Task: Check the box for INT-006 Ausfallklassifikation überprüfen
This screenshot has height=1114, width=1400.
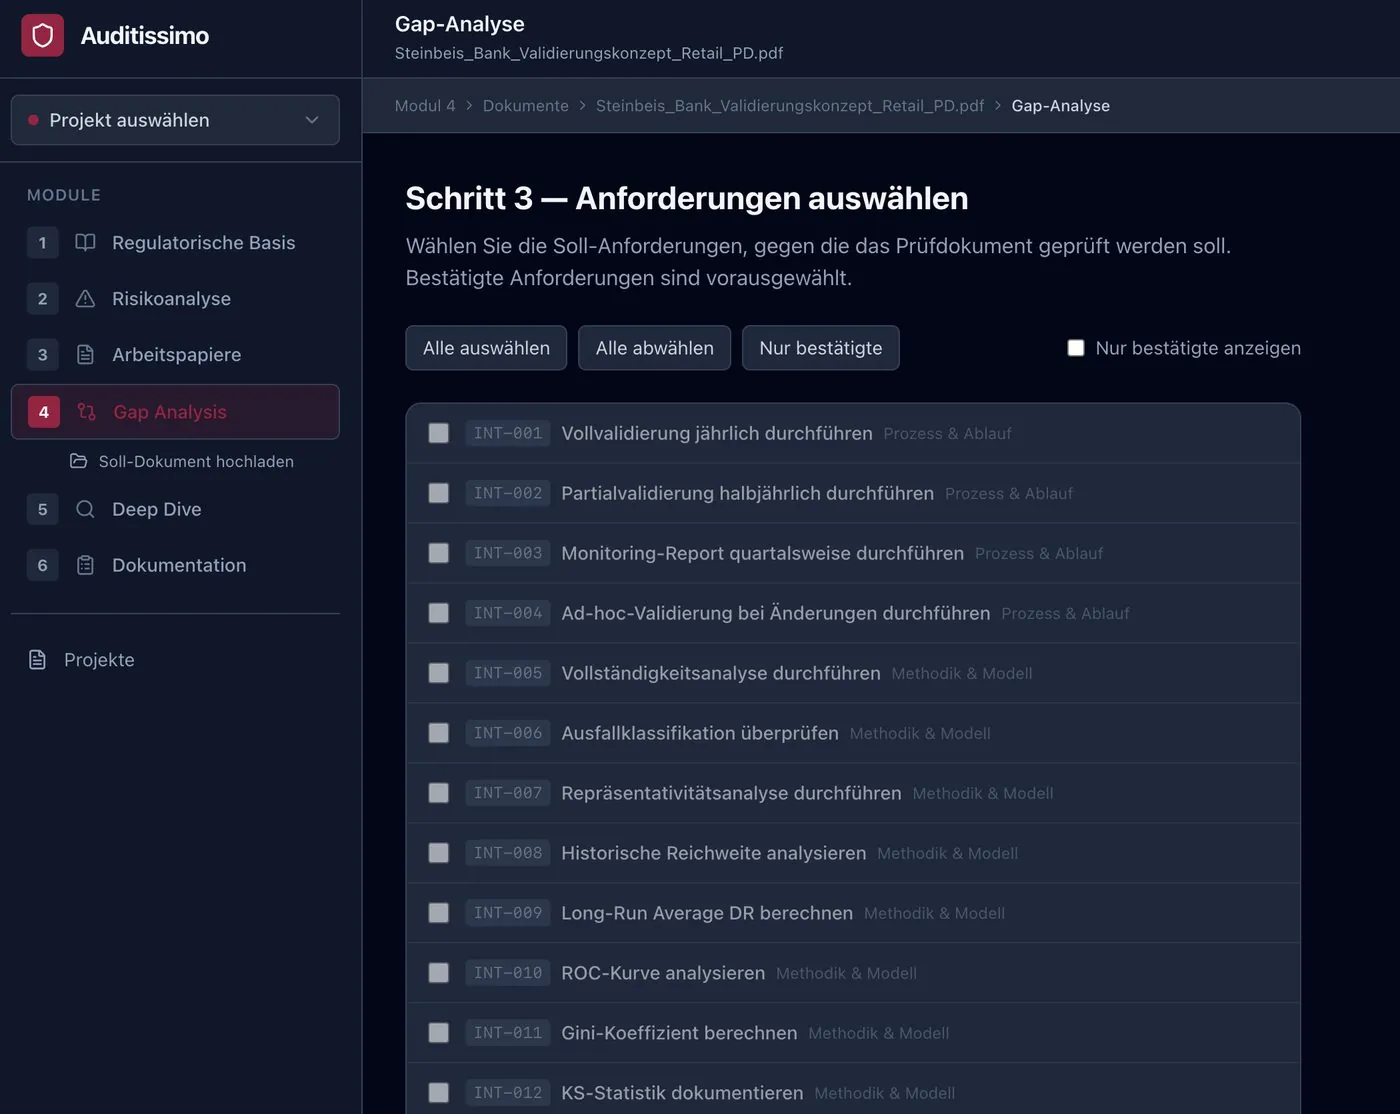Action: [438, 733]
